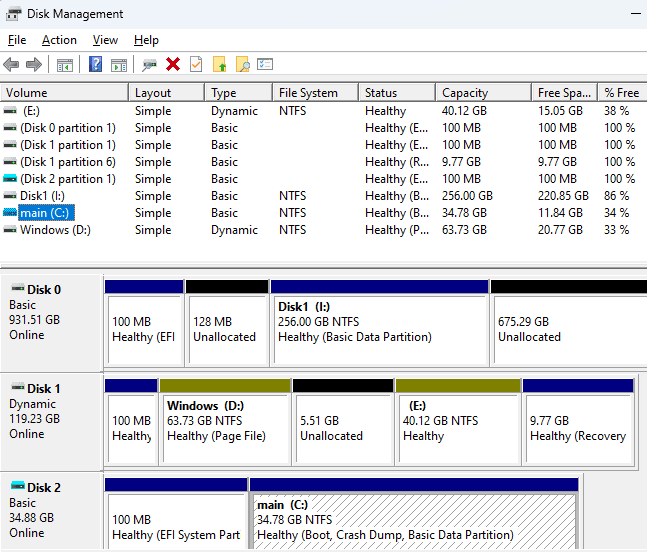
Task: Click the Disk 2 teal disk icon in lower pane
Action: coord(18,486)
